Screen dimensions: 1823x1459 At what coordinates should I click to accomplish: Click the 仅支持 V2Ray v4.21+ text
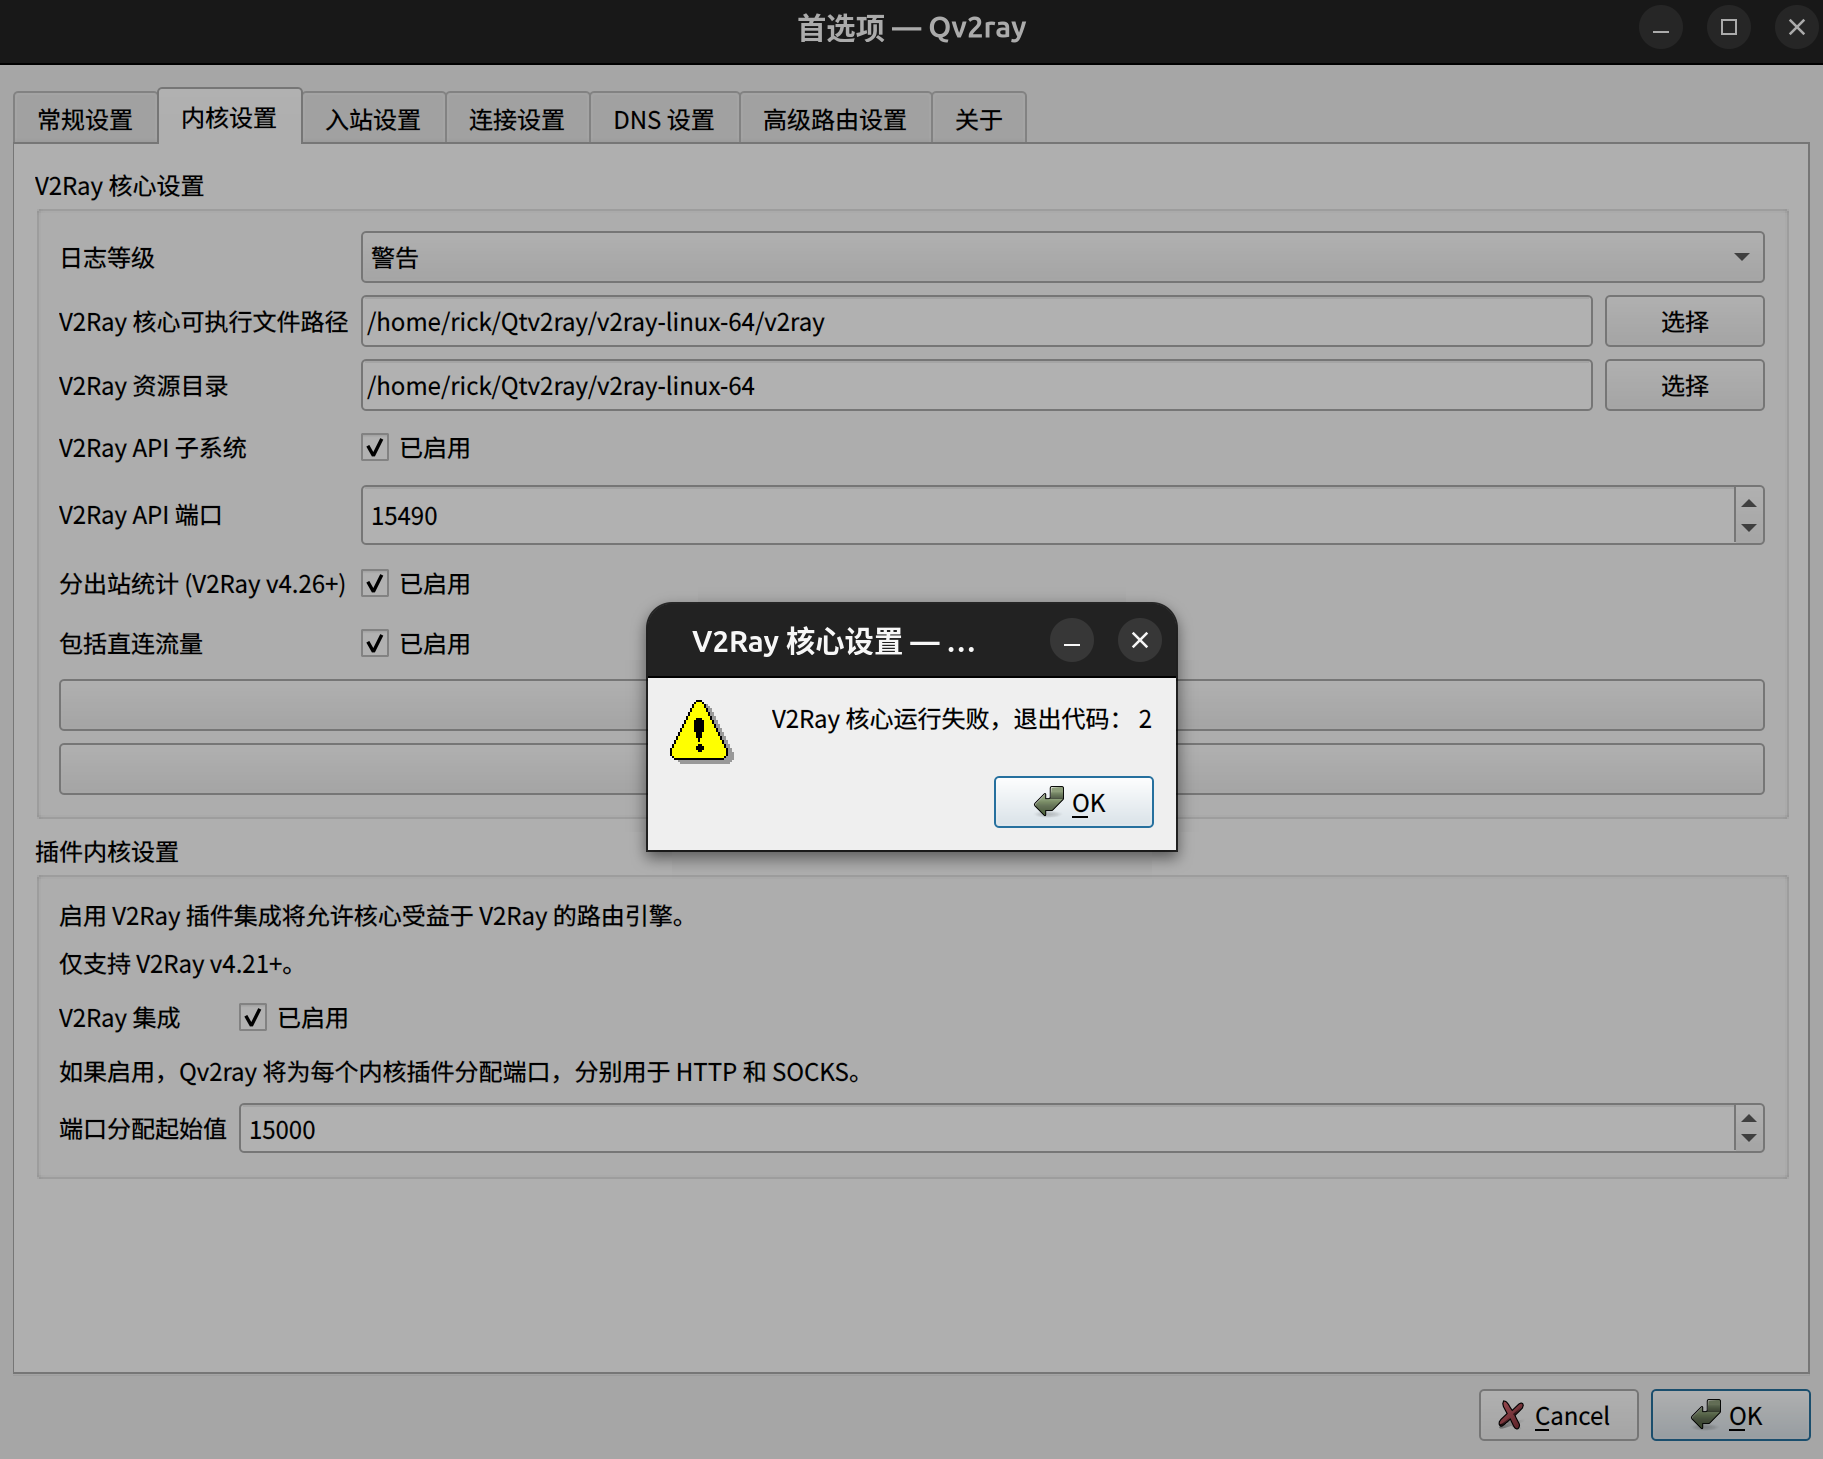tap(176, 964)
